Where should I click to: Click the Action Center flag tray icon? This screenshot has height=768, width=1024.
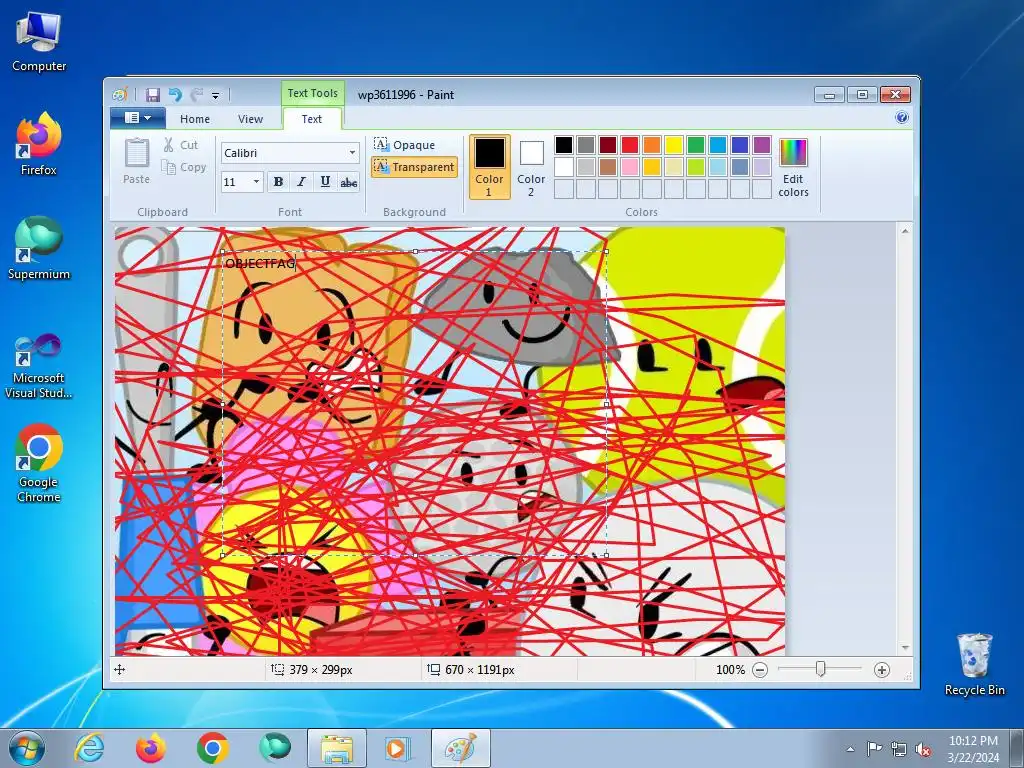[x=874, y=749]
